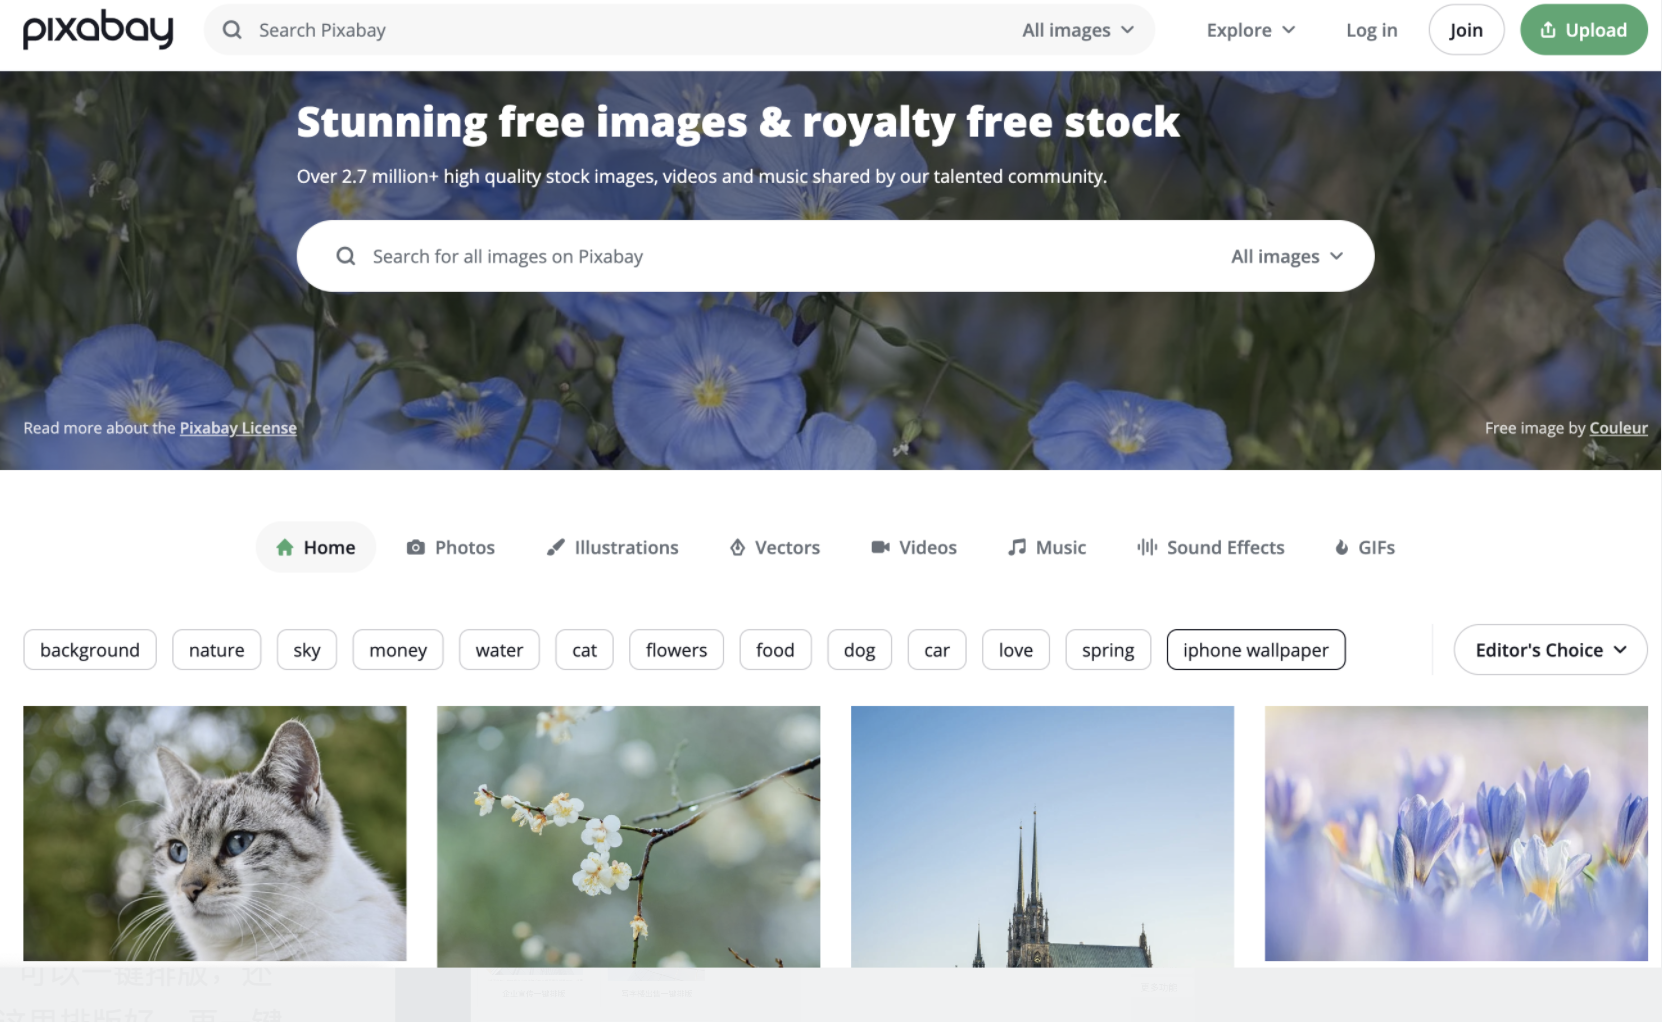Click the green Upload button
Screen dimensions: 1662x1022
(1583, 30)
